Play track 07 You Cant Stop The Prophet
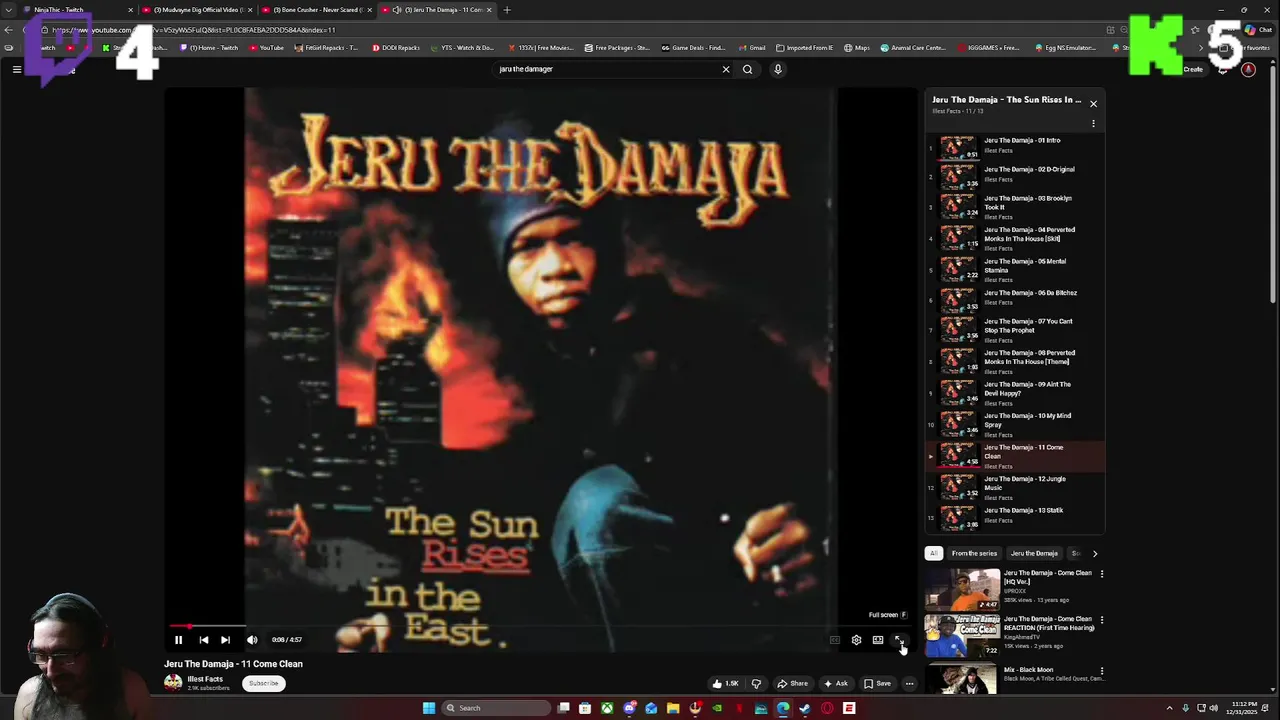This screenshot has width=1280, height=720. pyautogui.click(x=1015, y=331)
